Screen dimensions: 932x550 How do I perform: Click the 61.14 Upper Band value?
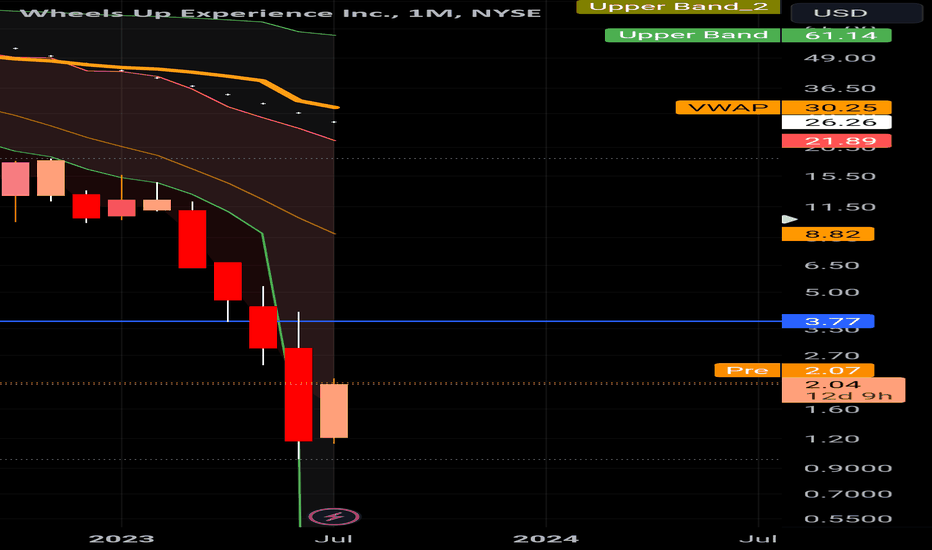click(837, 35)
